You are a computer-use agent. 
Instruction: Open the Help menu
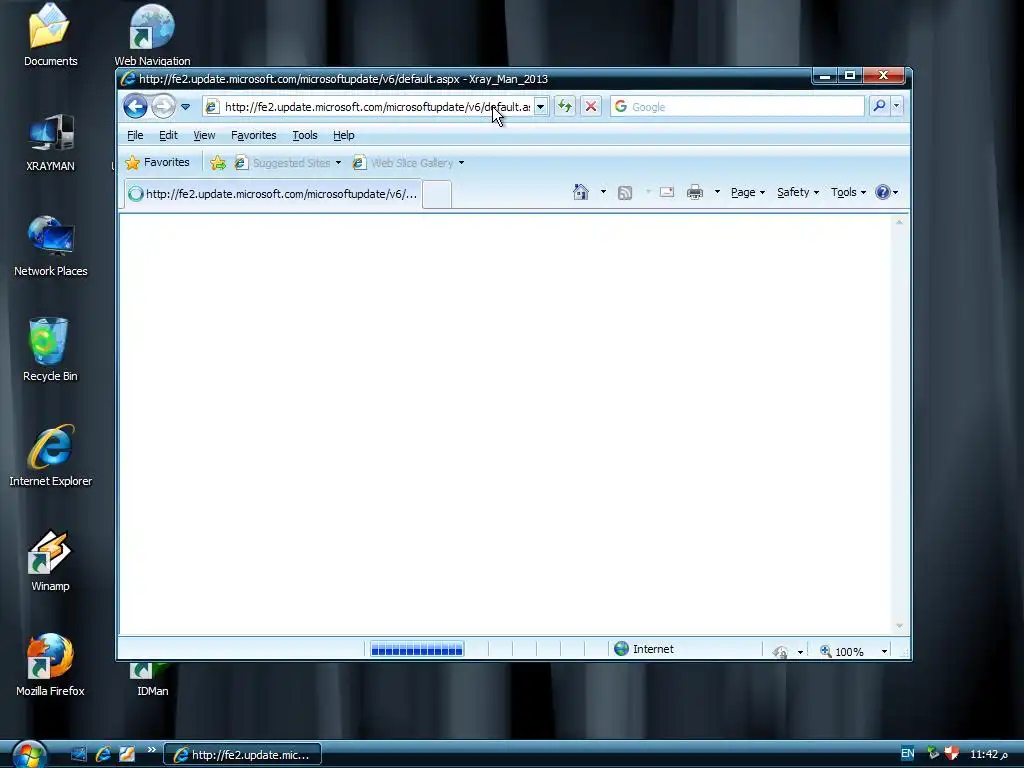[344, 135]
